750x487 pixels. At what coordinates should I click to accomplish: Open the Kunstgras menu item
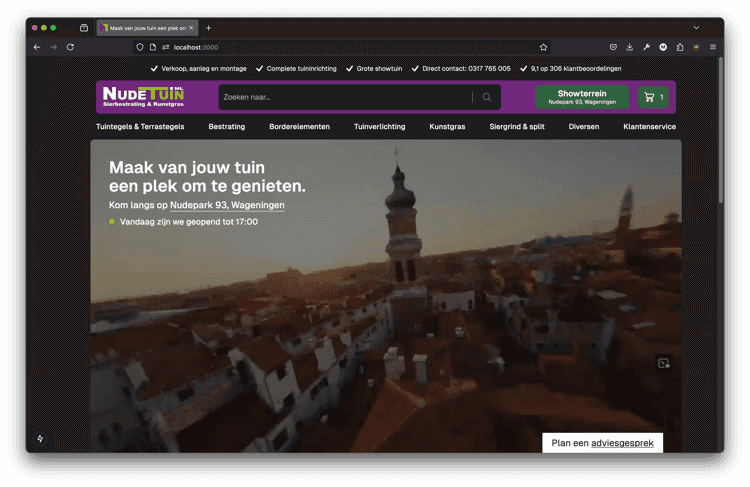(x=447, y=127)
